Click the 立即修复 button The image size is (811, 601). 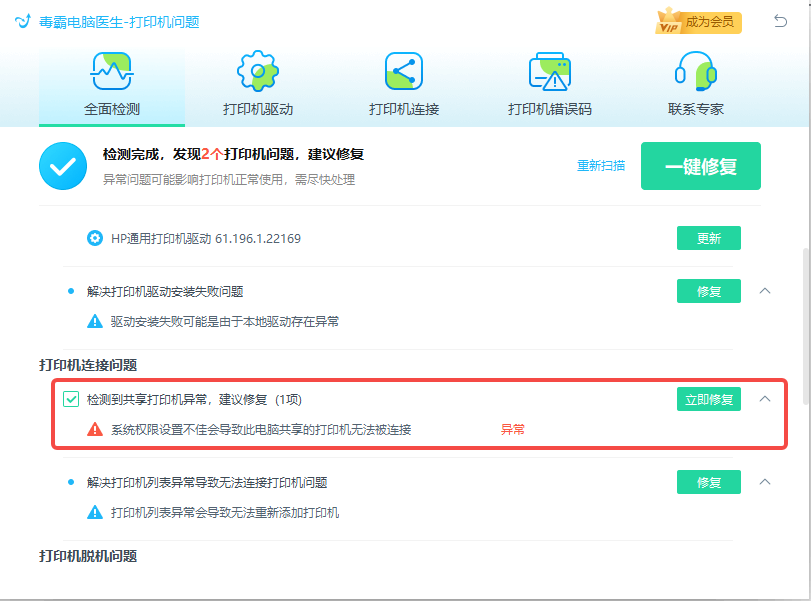(x=709, y=399)
